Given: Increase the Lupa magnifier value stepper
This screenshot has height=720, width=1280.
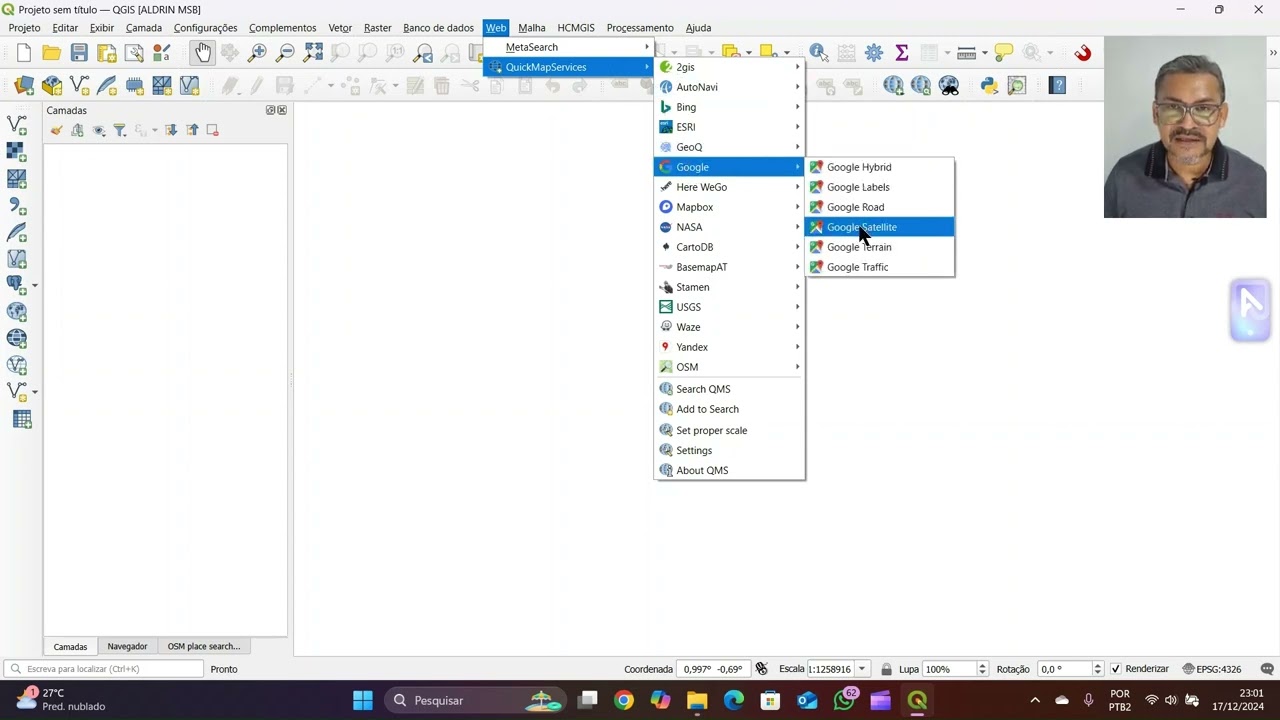Looking at the screenshot, I should point(982,665).
